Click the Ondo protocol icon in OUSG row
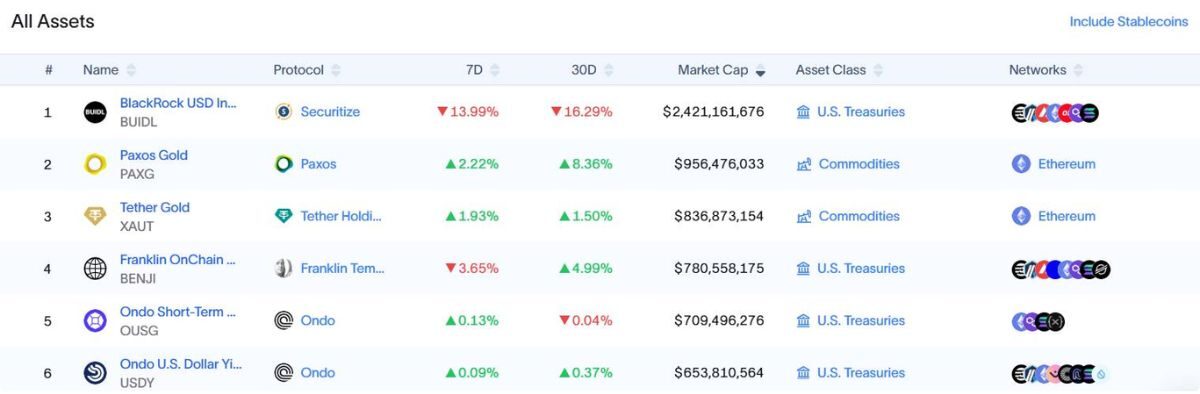The height and width of the screenshot is (394, 1200). pos(284,321)
